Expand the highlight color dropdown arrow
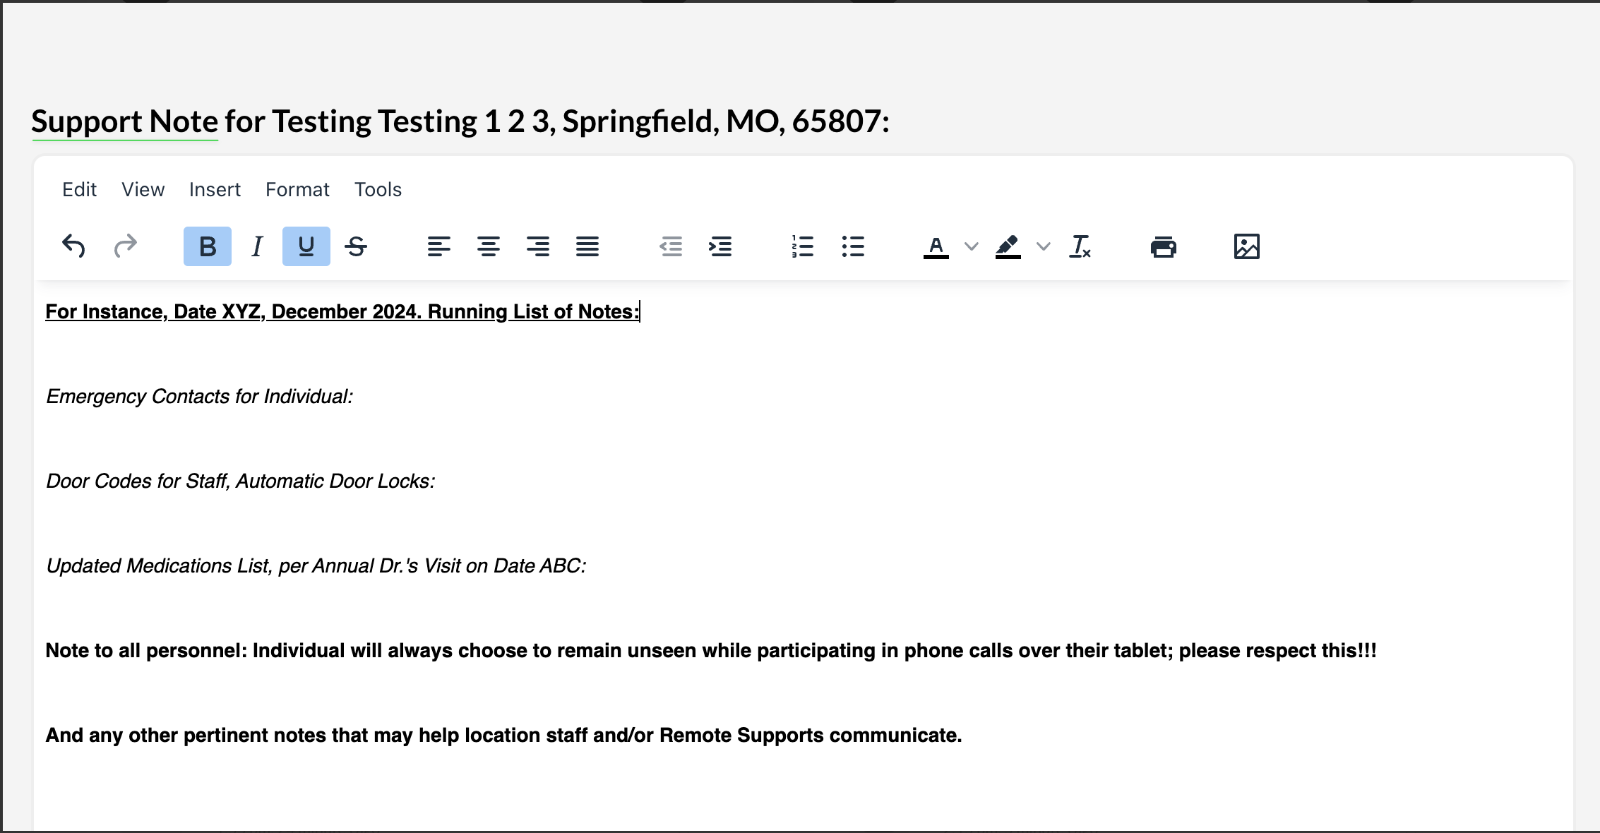The width and height of the screenshot is (1600, 833). pyautogui.click(x=1043, y=246)
